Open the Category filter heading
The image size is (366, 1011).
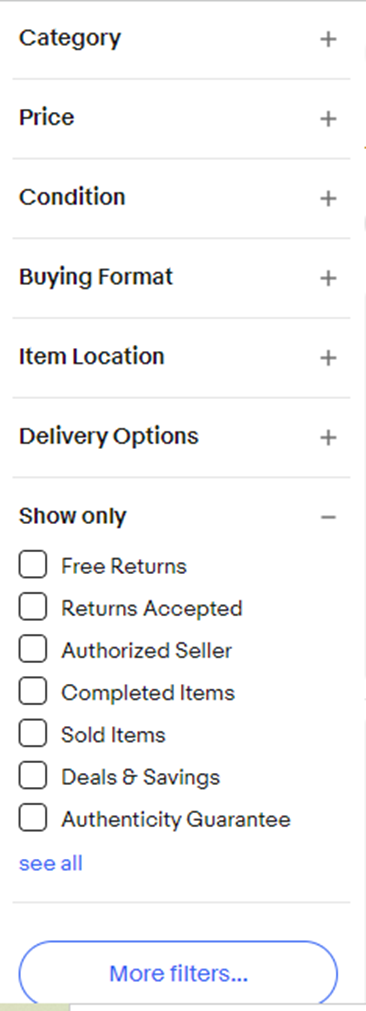(x=70, y=38)
